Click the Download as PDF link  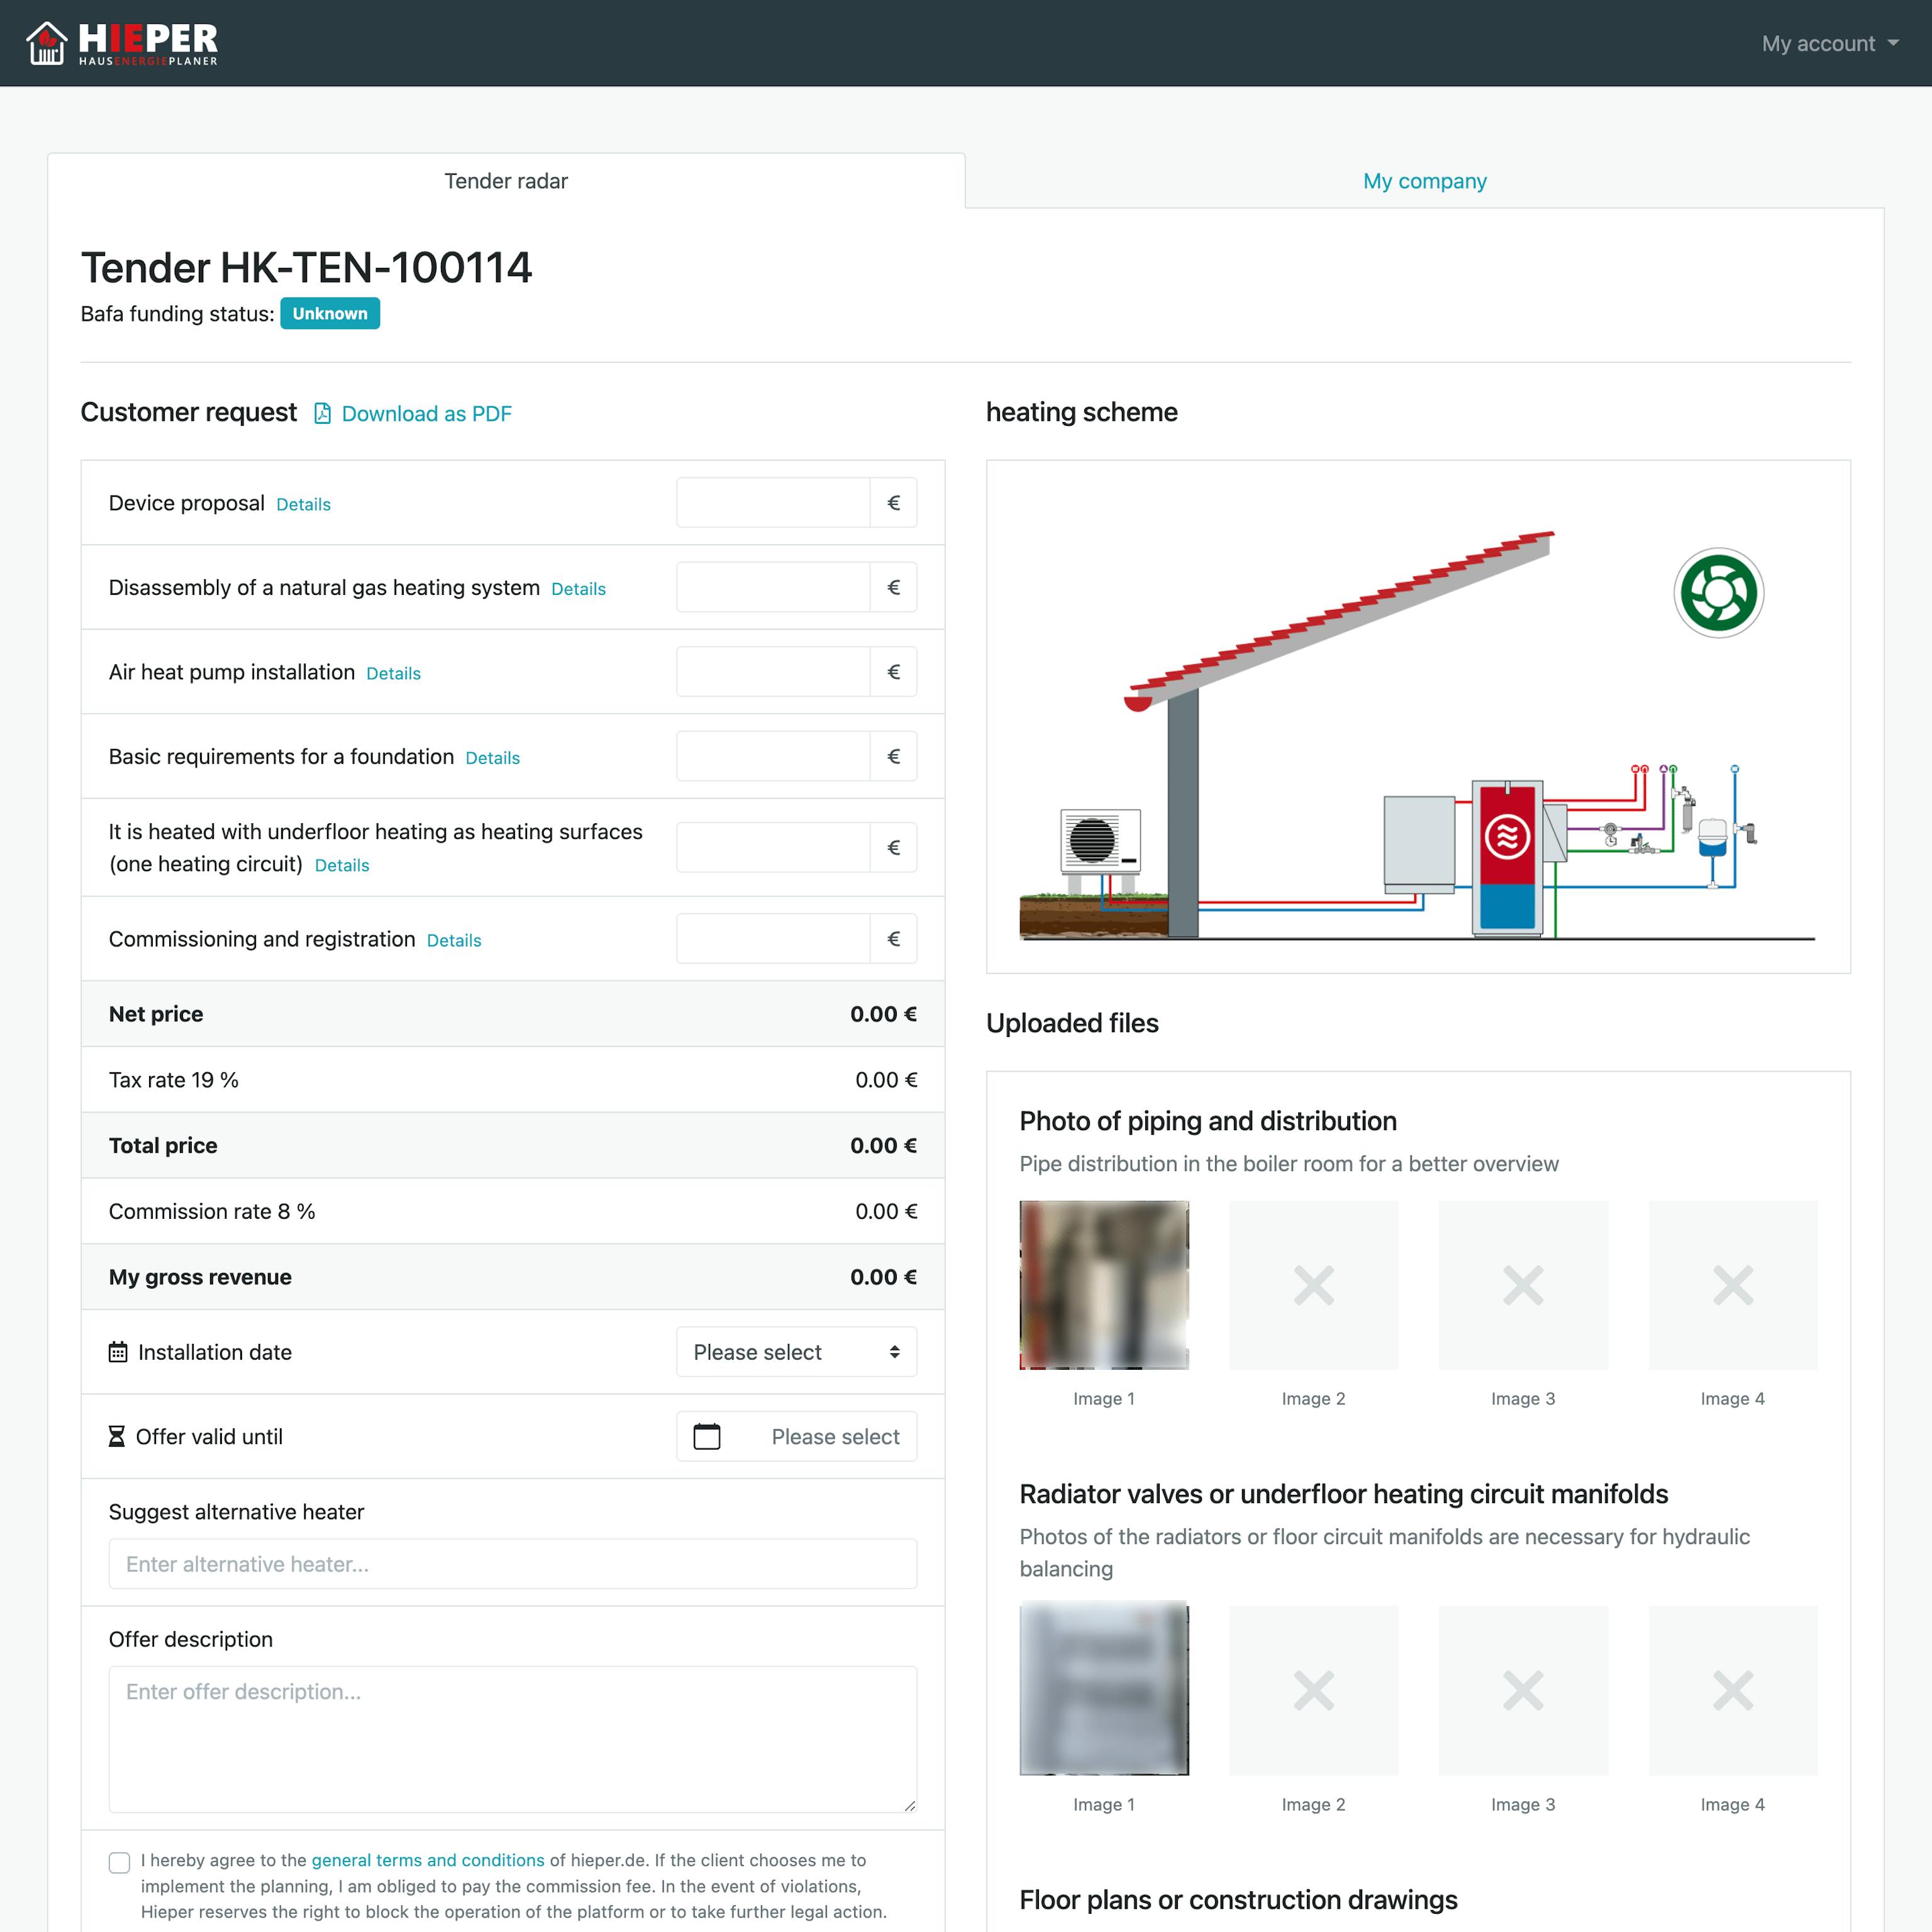(x=426, y=413)
